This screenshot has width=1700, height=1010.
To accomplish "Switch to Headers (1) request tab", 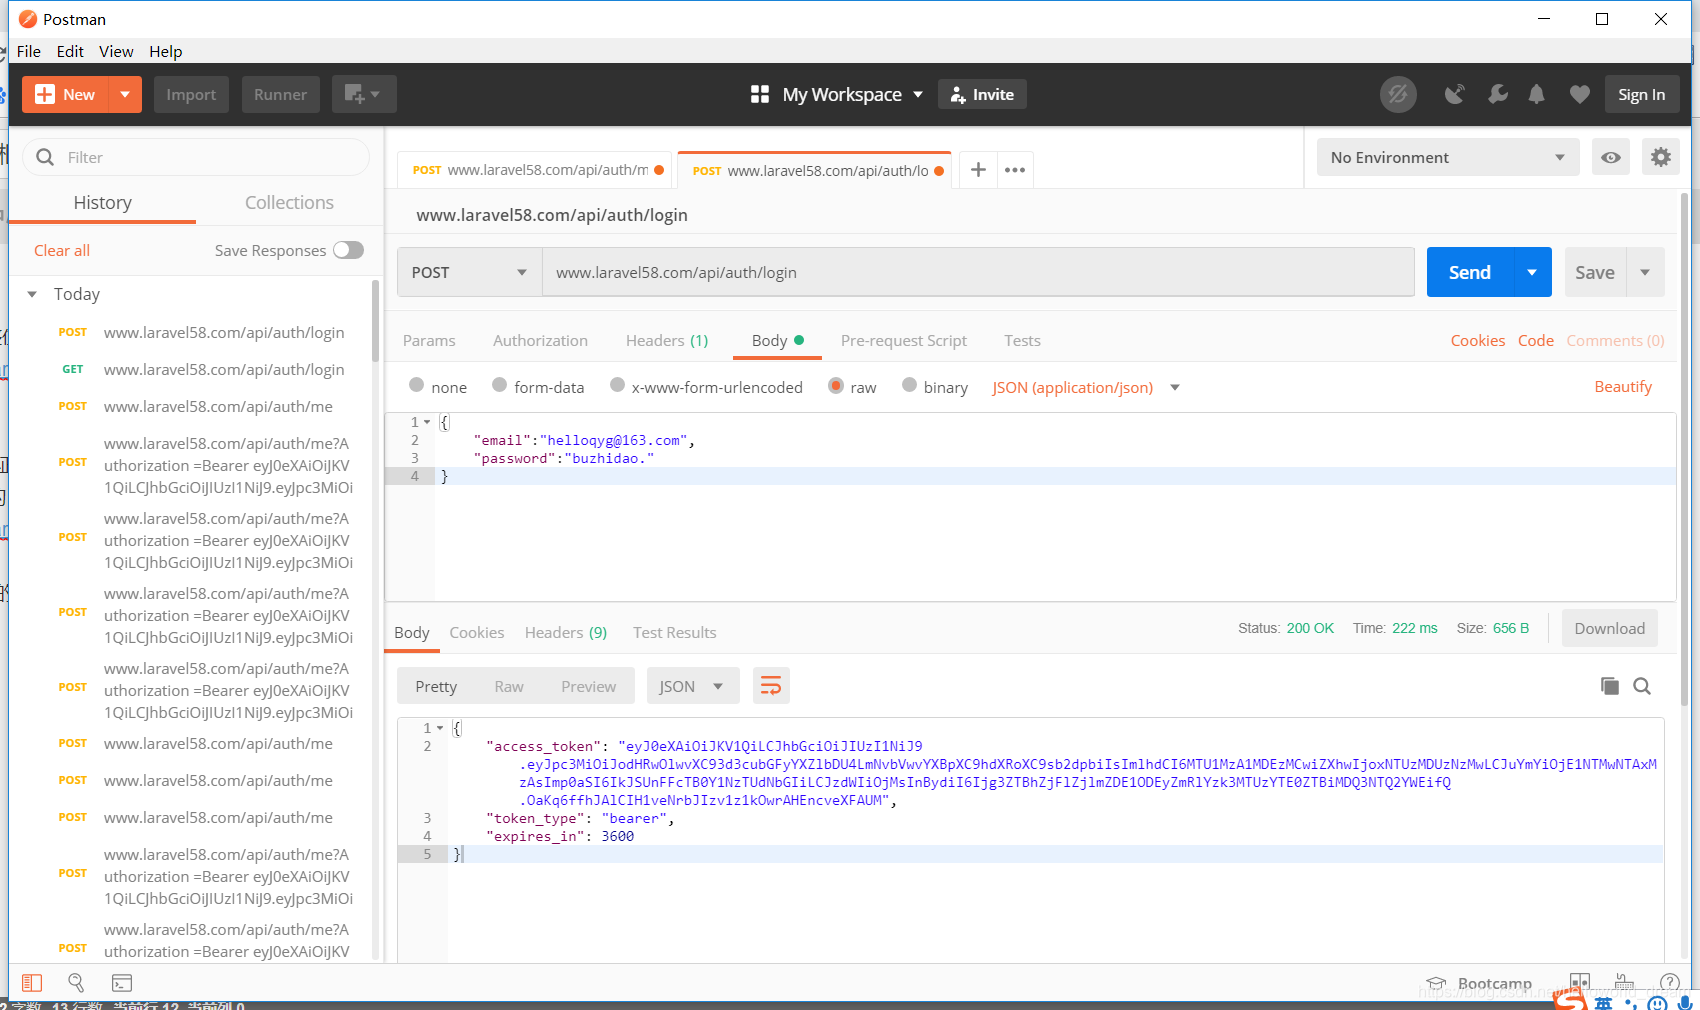I will [x=667, y=340].
